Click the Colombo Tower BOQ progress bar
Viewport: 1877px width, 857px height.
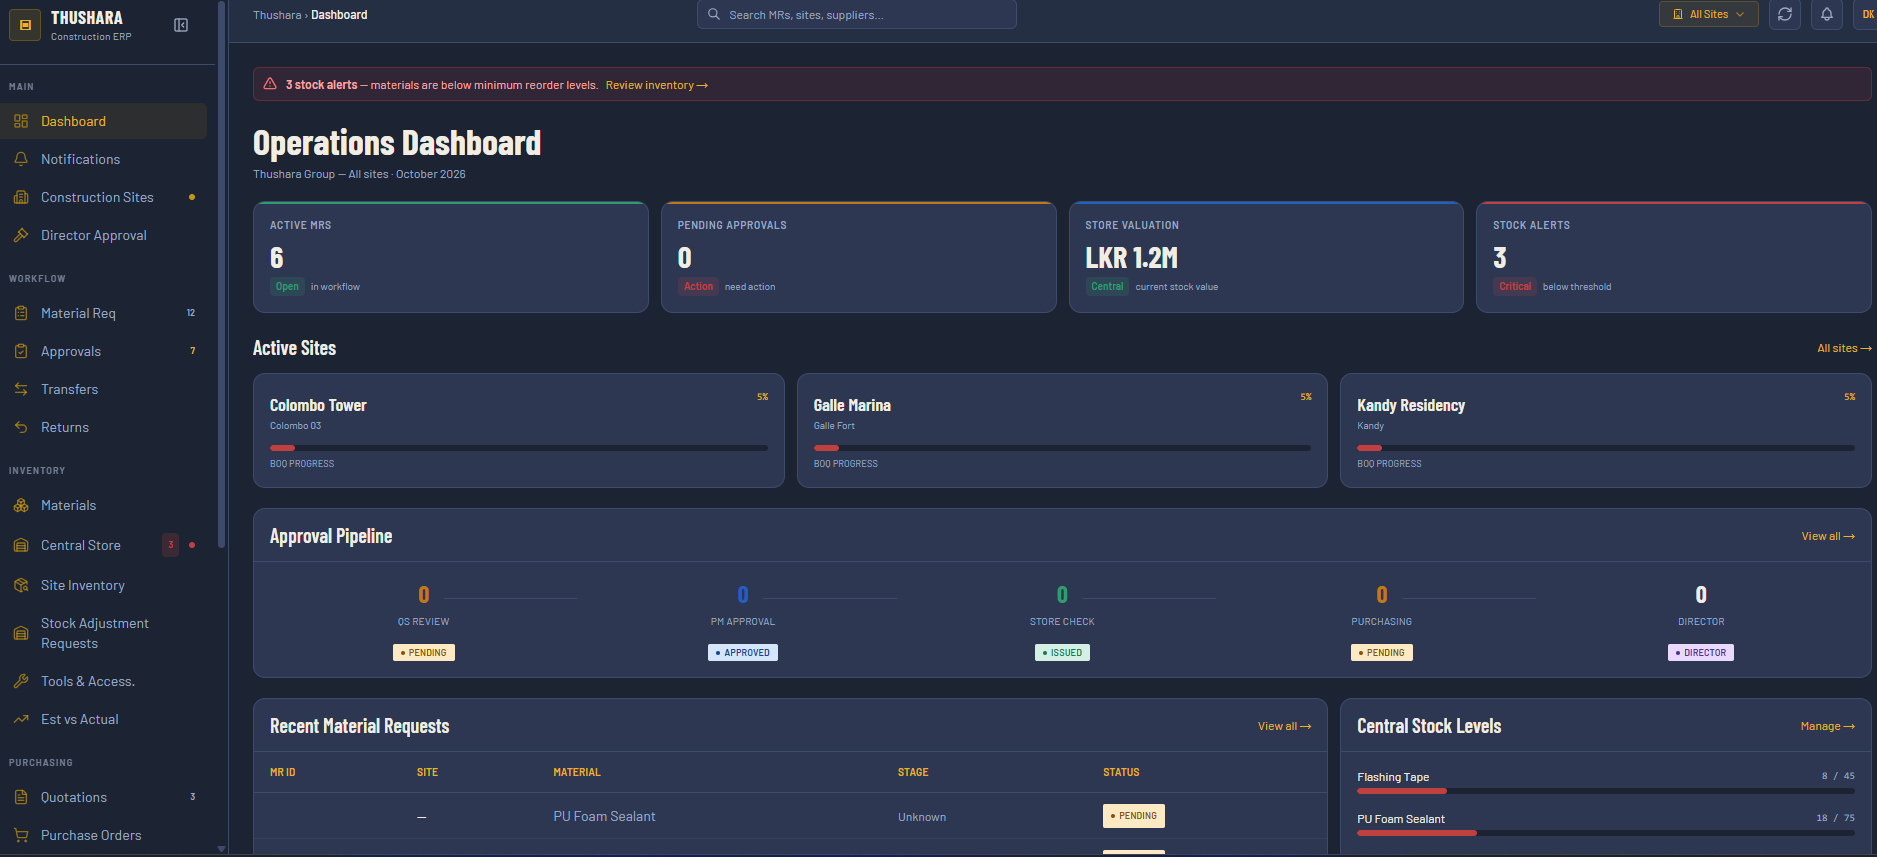[519, 448]
